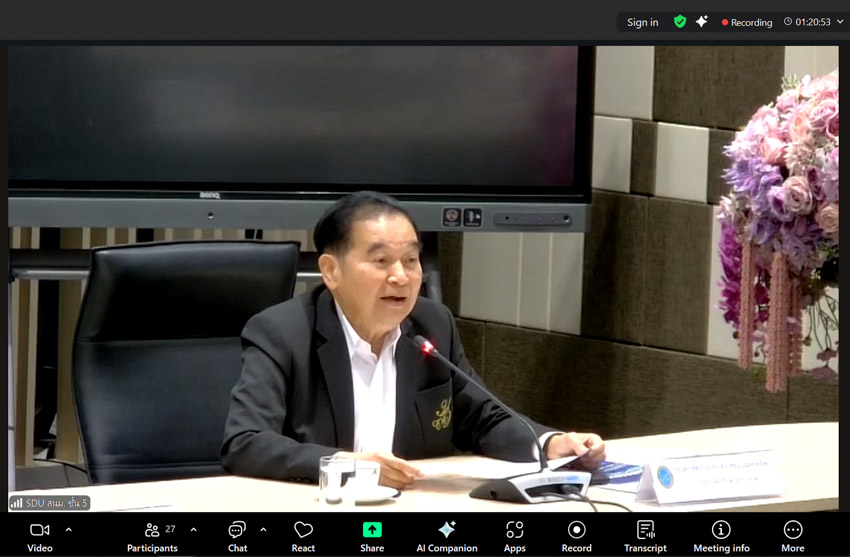Click the green Share screen button
The width and height of the screenshot is (850, 557).
(x=372, y=535)
